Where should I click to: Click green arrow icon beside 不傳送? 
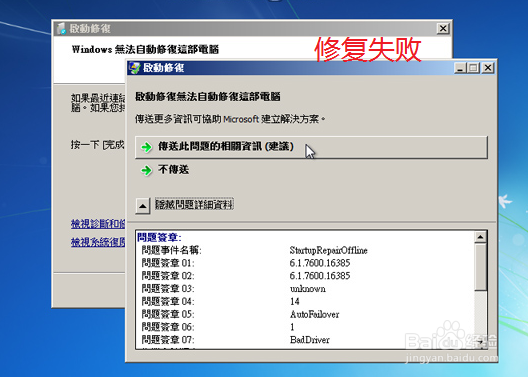146,170
